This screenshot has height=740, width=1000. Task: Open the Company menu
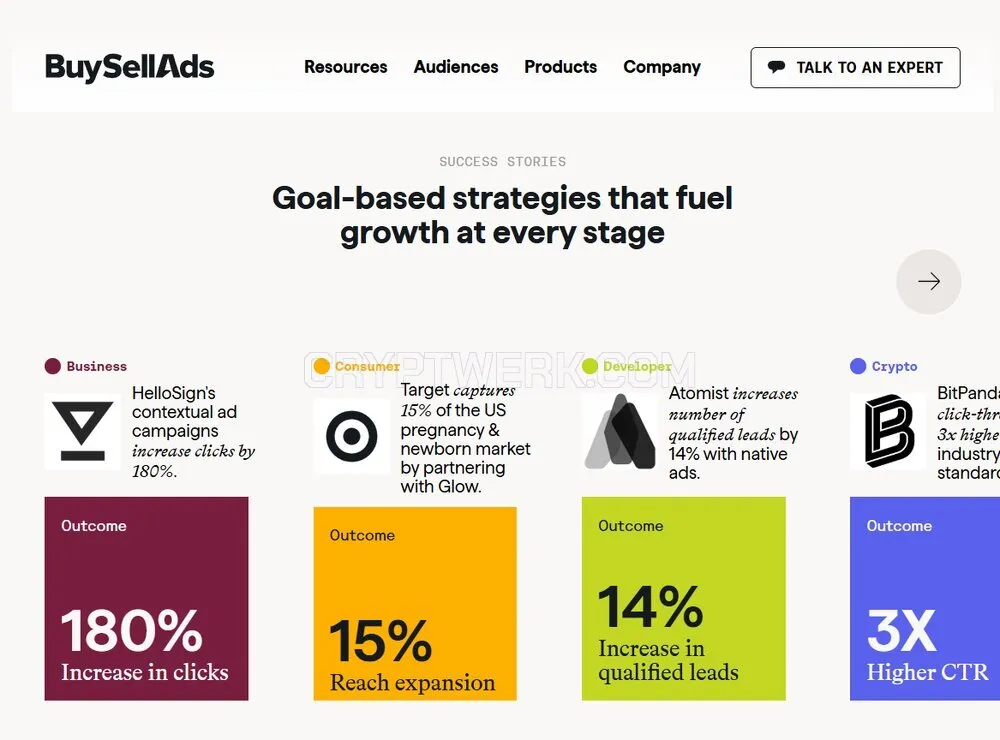pos(662,67)
